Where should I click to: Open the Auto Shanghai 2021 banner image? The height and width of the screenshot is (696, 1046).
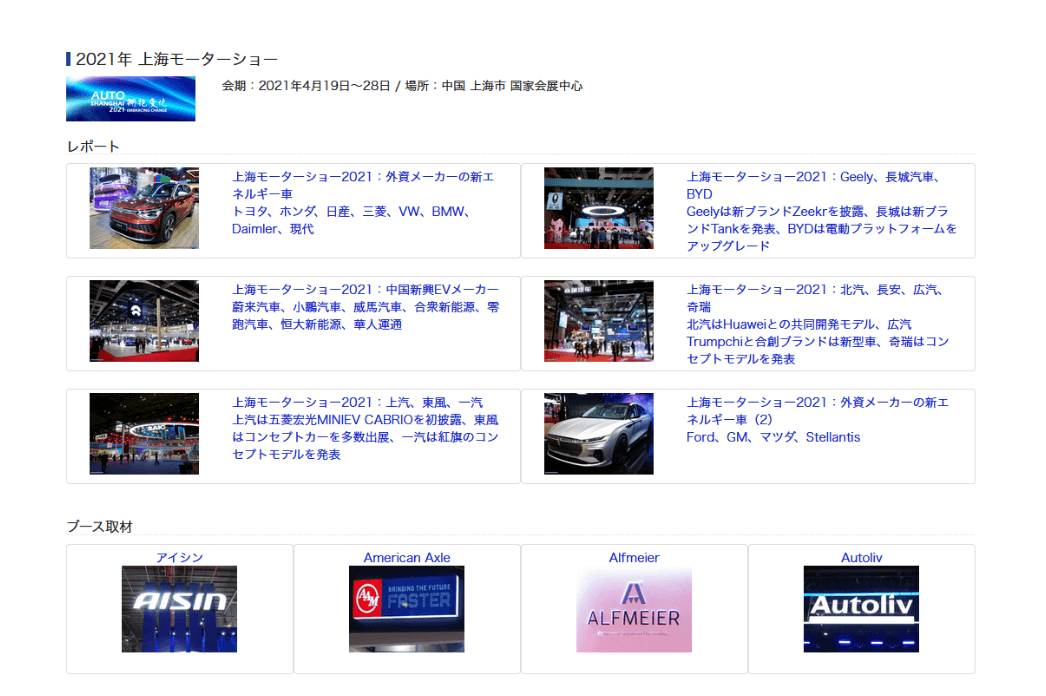(131, 99)
